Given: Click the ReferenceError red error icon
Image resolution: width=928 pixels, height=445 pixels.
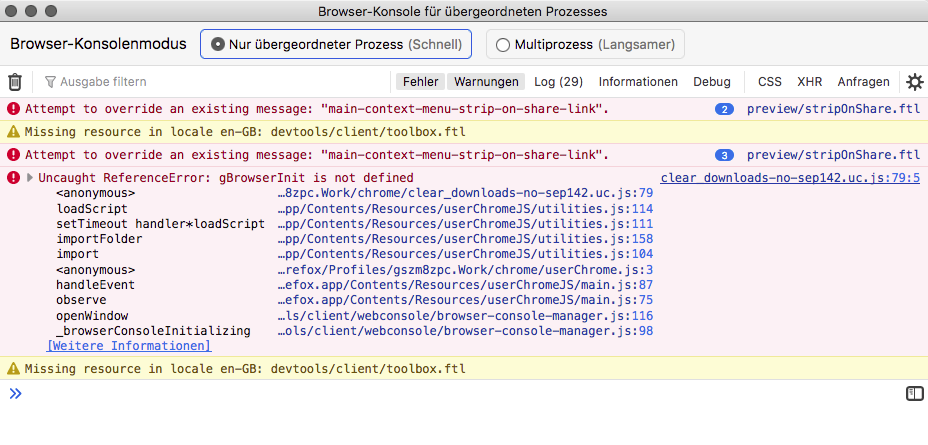Looking at the screenshot, I should click(13, 178).
